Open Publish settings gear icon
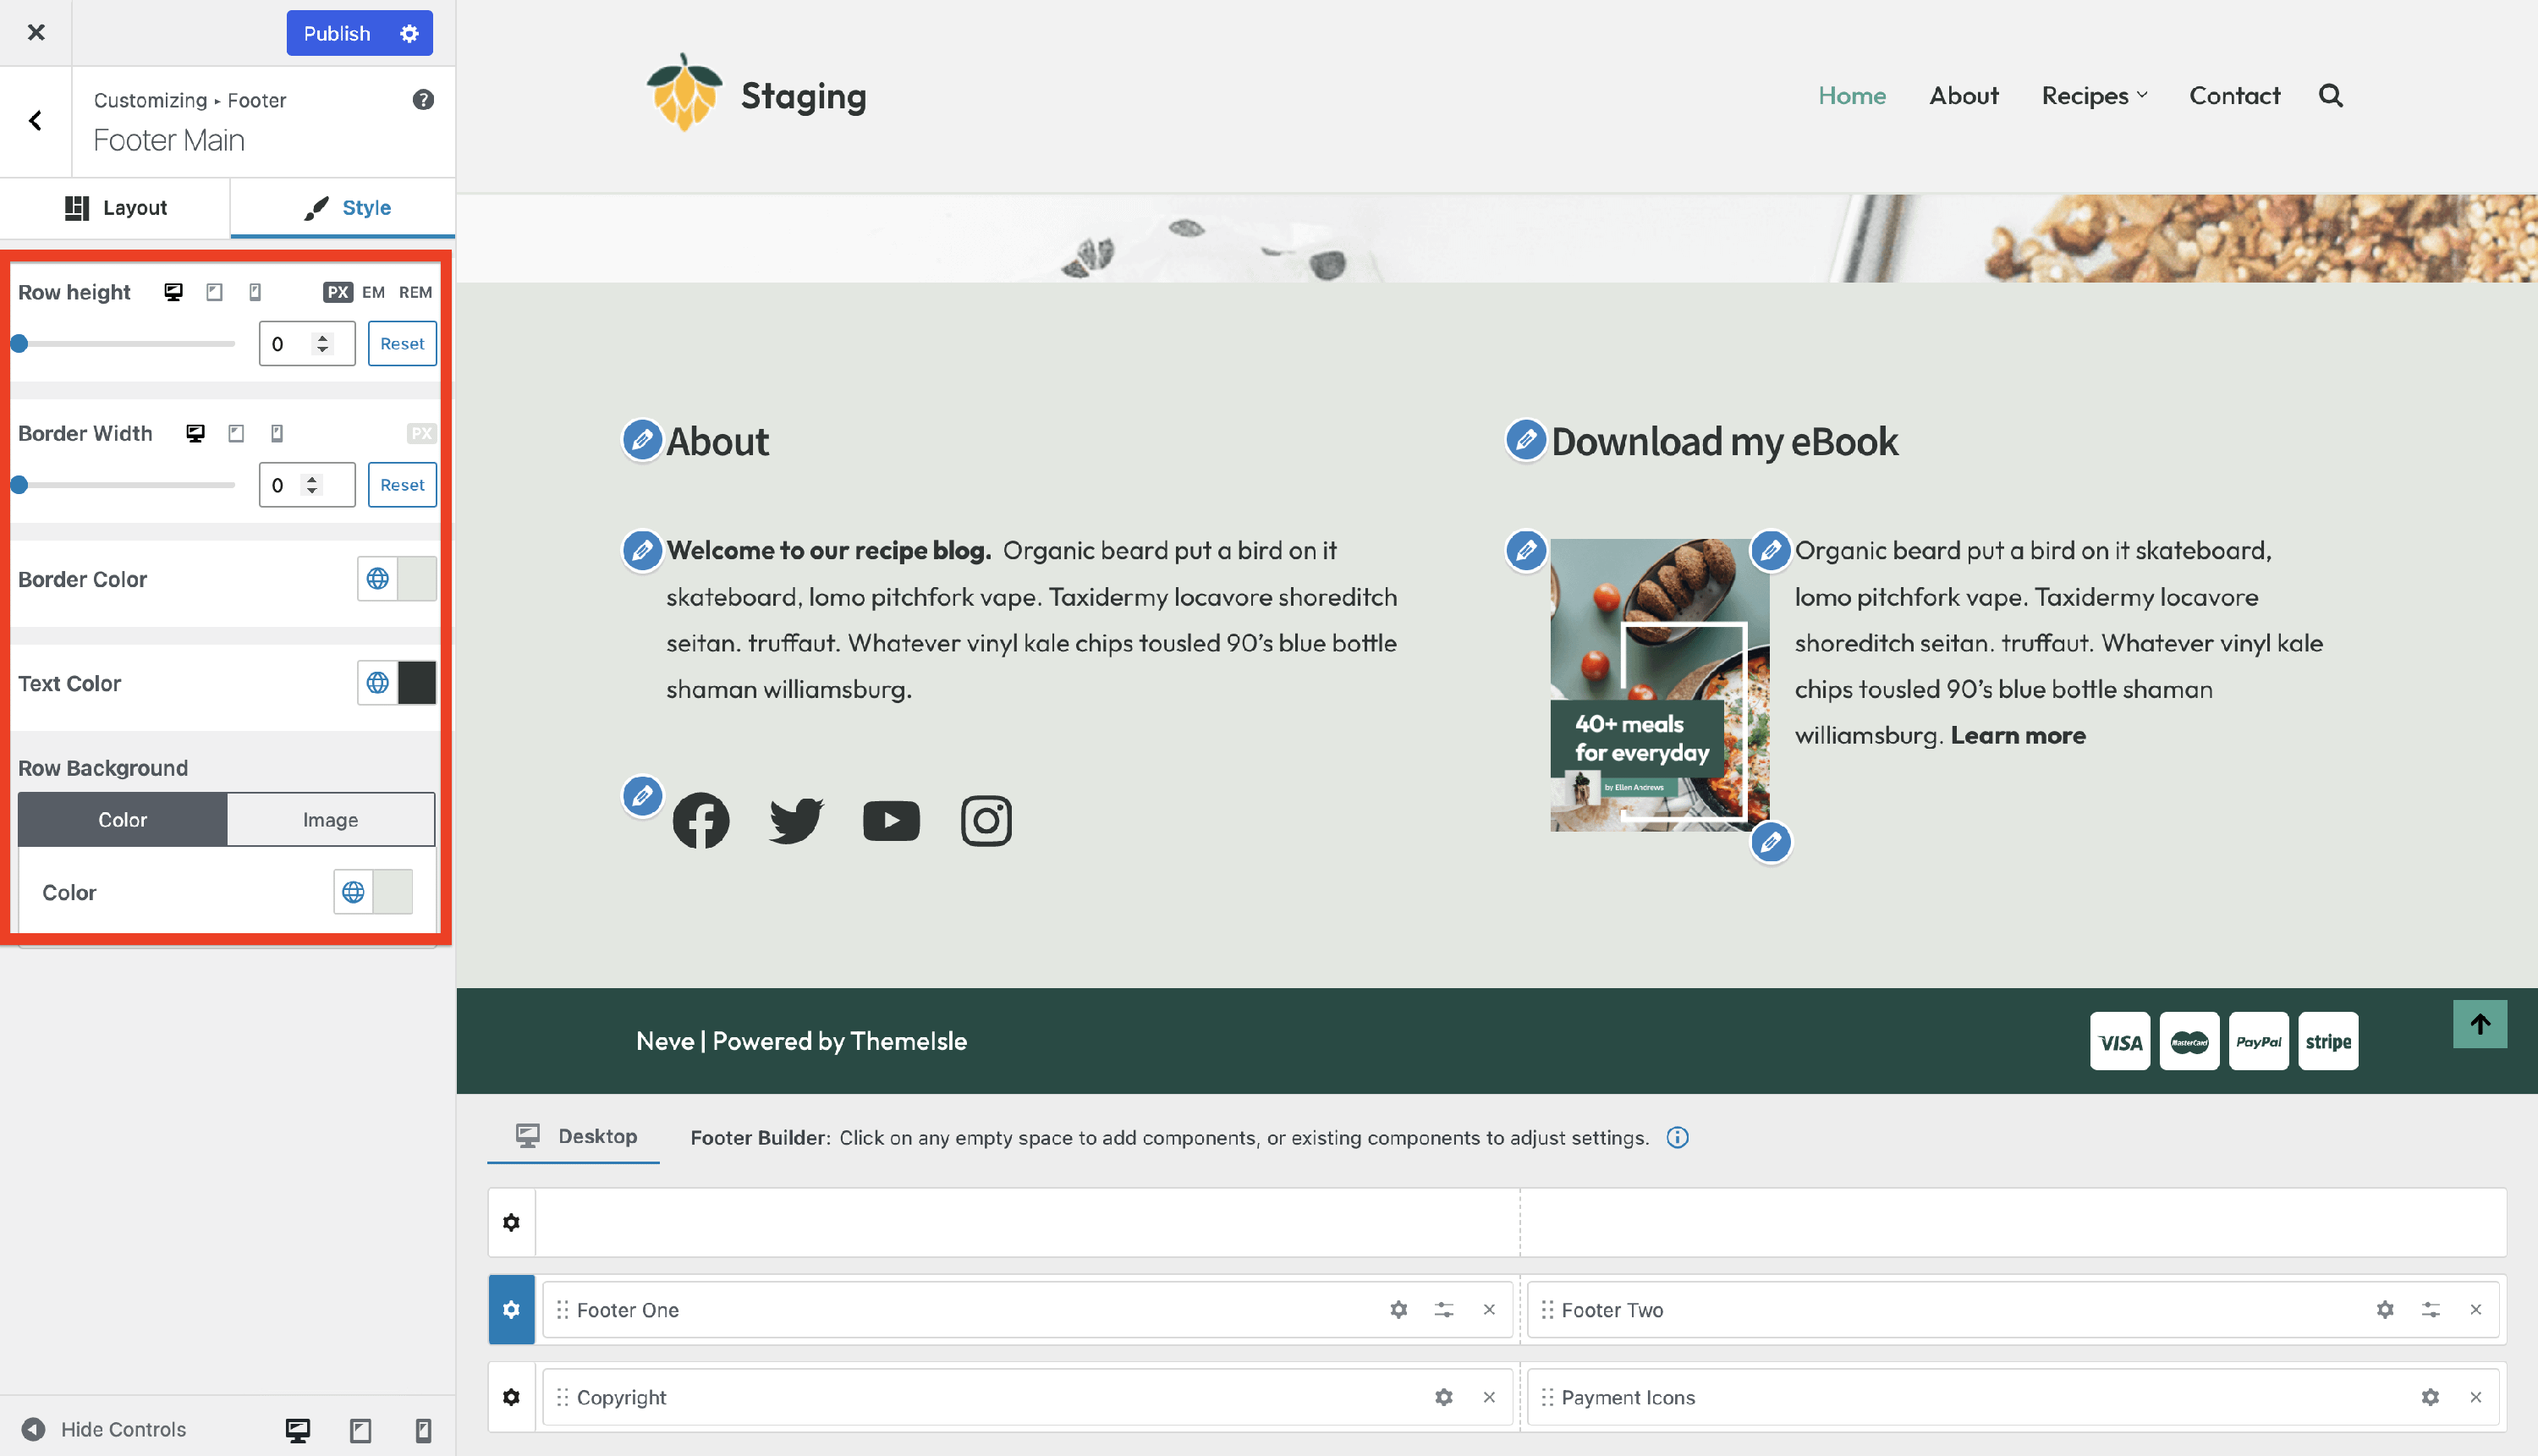 pyautogui.click(x=409, y=33)
